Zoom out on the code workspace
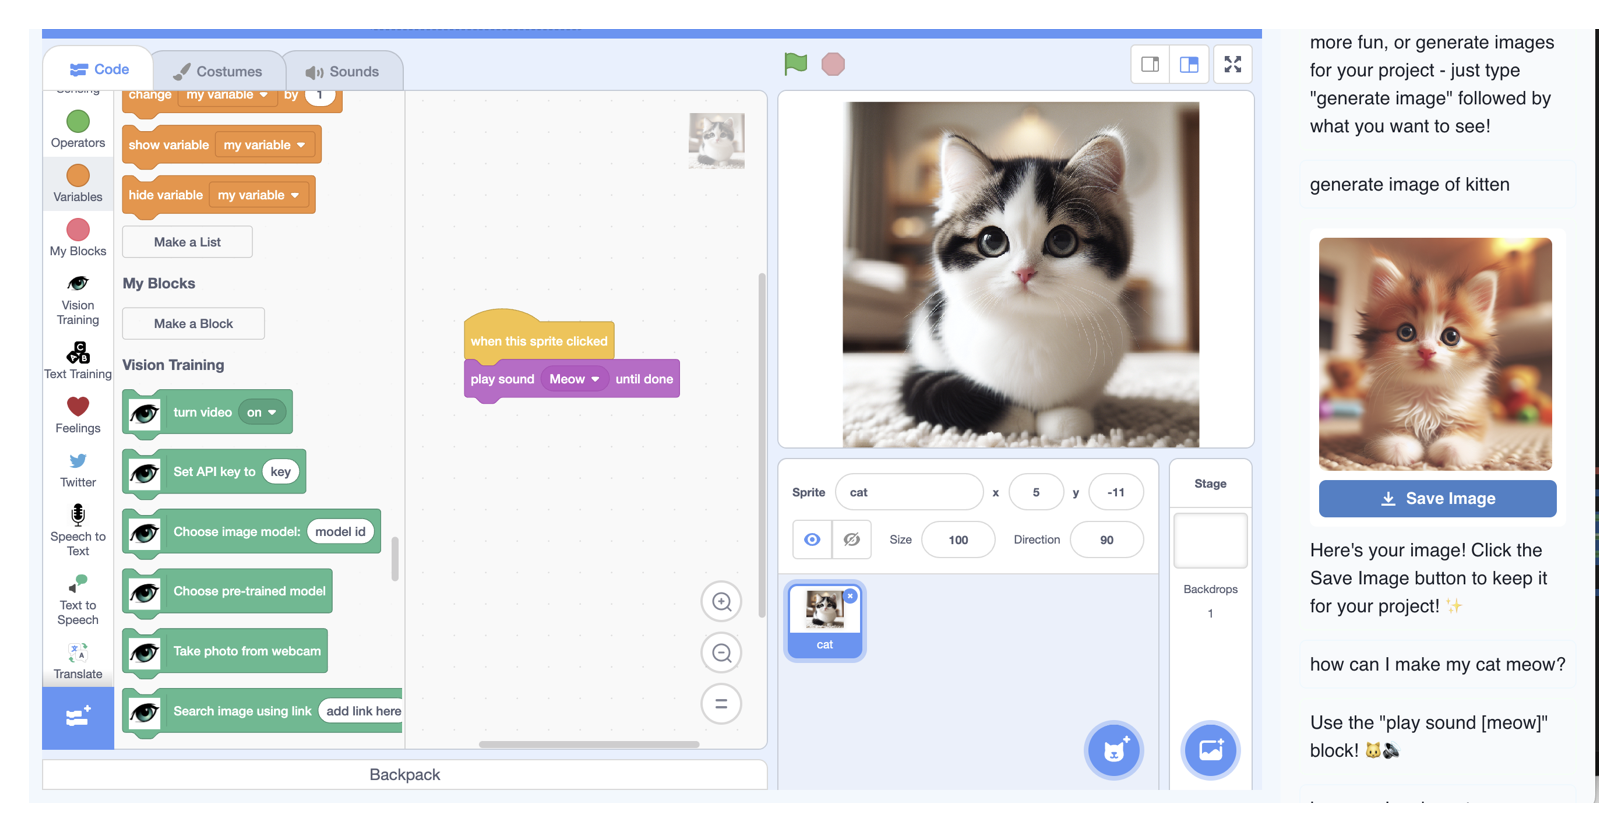This screenshot has width=1612, height=836. pos(721,653)
